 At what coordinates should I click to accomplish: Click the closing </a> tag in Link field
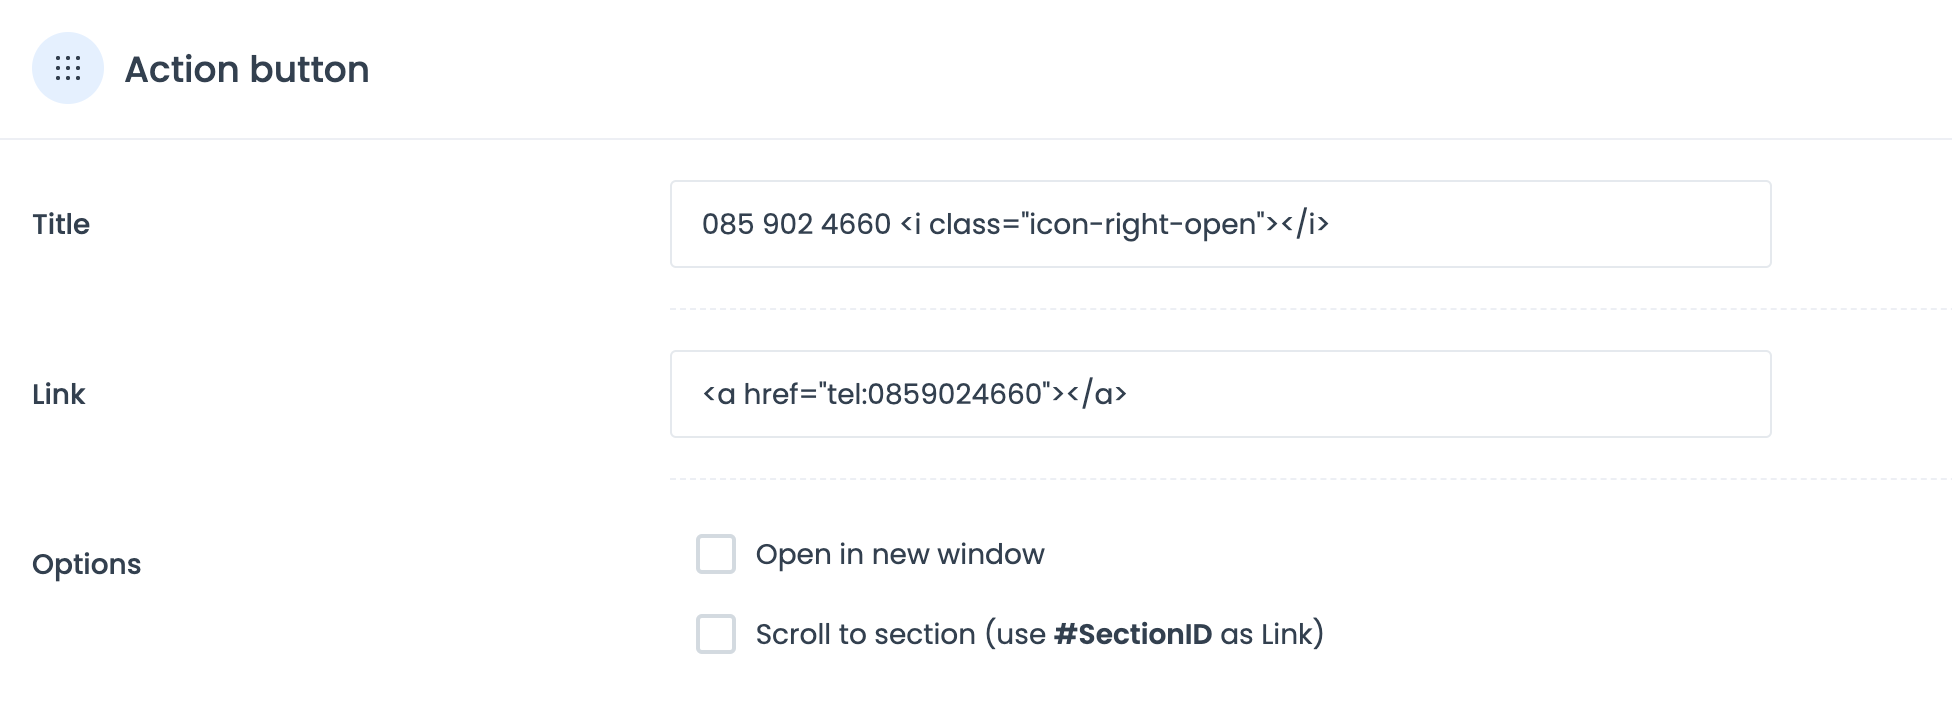(1097, 394)
